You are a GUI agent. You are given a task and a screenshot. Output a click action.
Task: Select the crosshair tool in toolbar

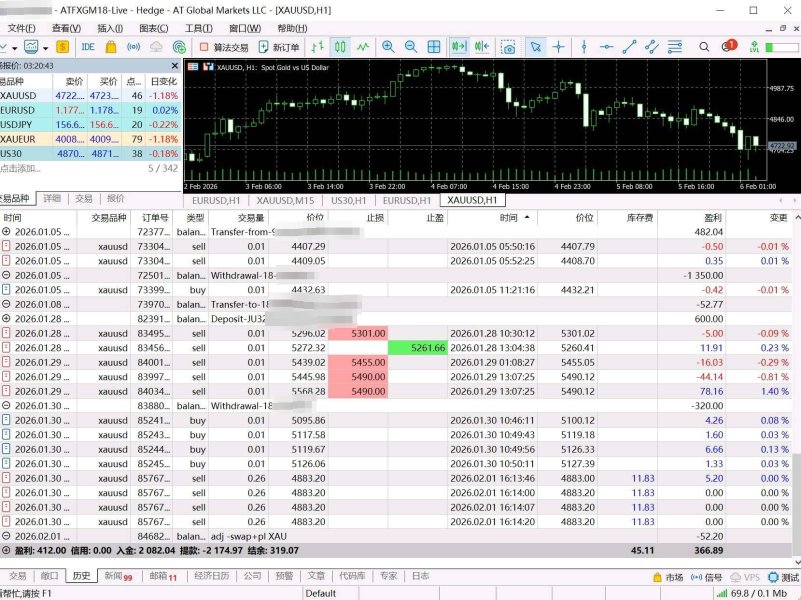pos(558,47)
